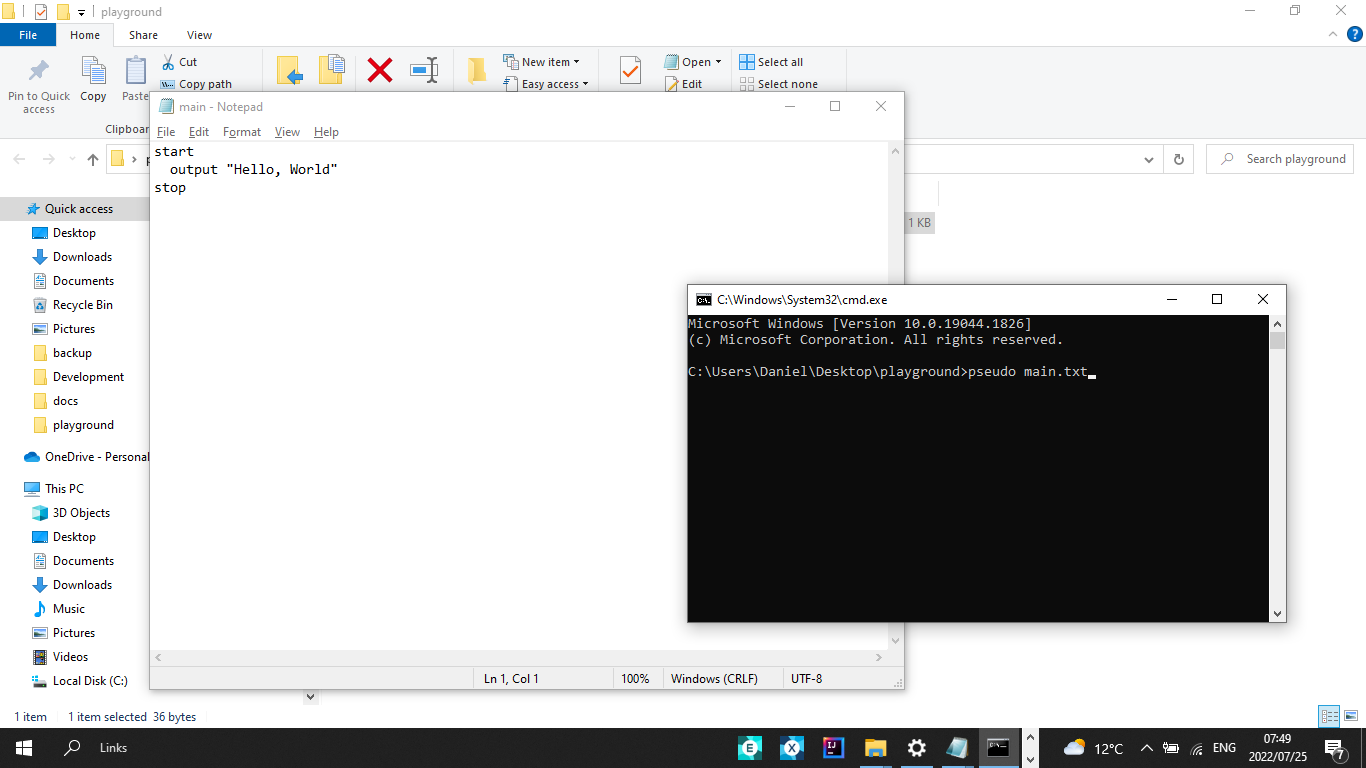The image size is (1366, 768).
Task: Open notification center icon
Action: (1335, 747)
